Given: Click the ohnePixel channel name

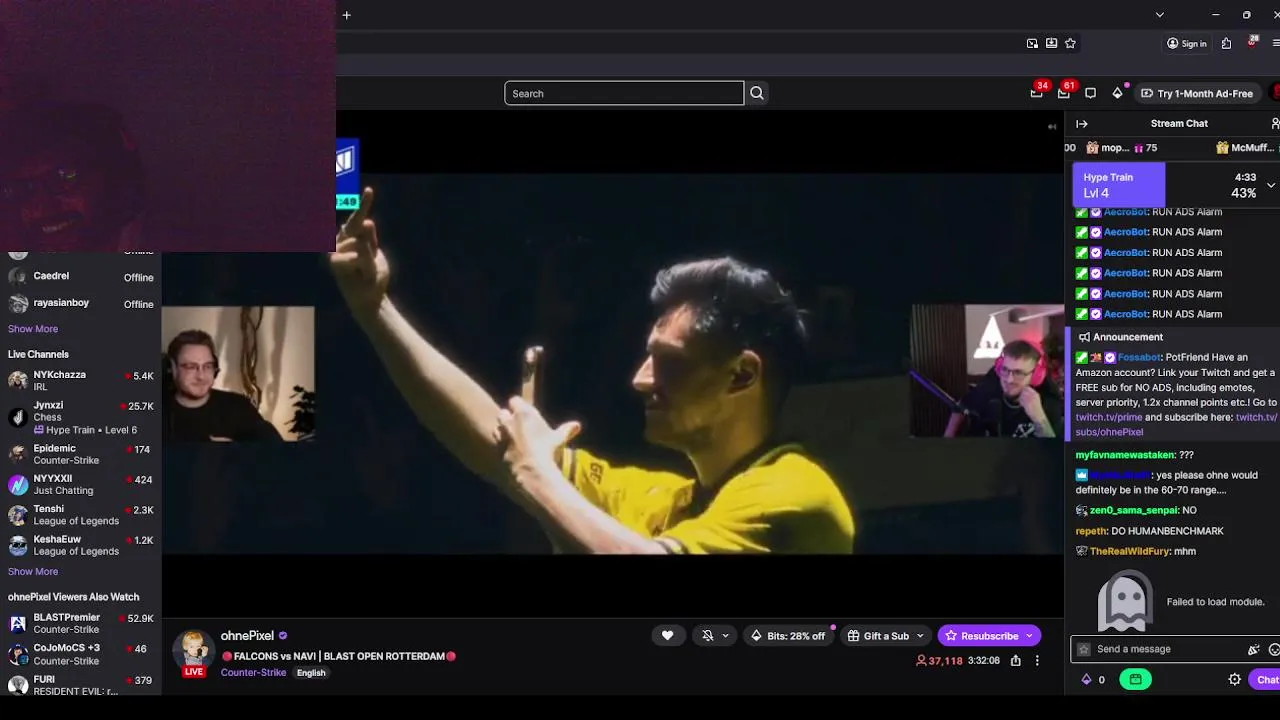Looking at the screenshot, I should point(247,636).
